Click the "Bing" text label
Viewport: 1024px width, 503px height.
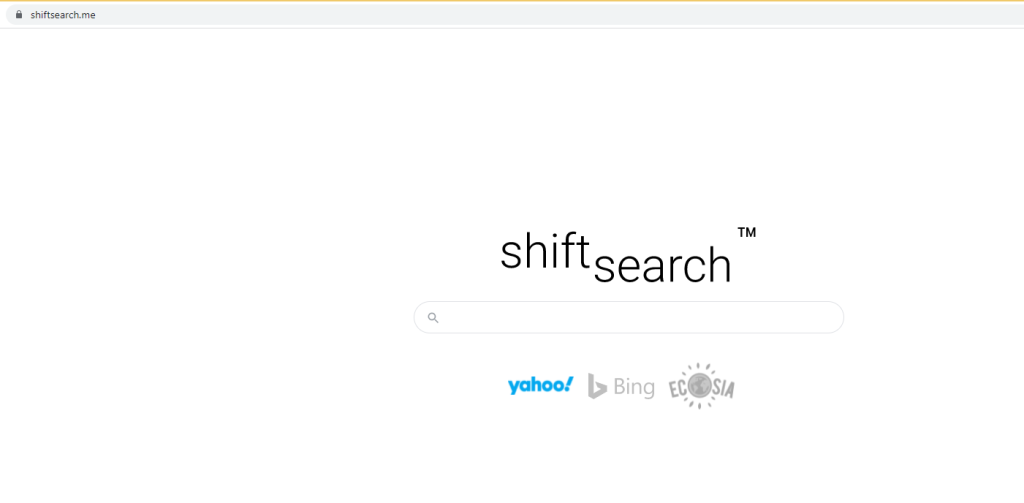coord(634,387)
